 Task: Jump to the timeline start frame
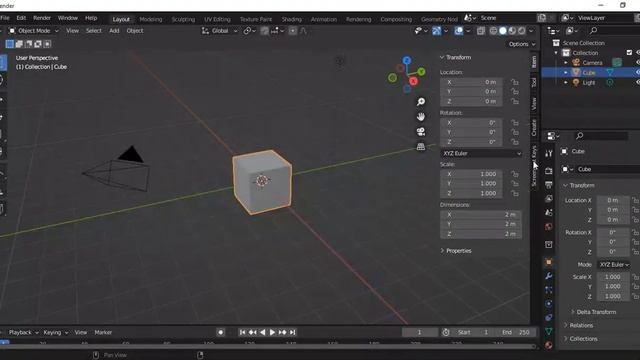242,332
